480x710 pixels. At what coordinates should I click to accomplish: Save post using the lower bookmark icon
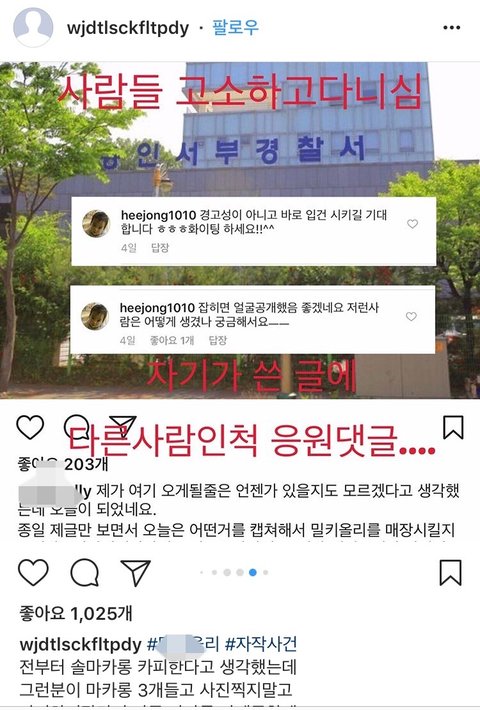[x=451, y=572]
